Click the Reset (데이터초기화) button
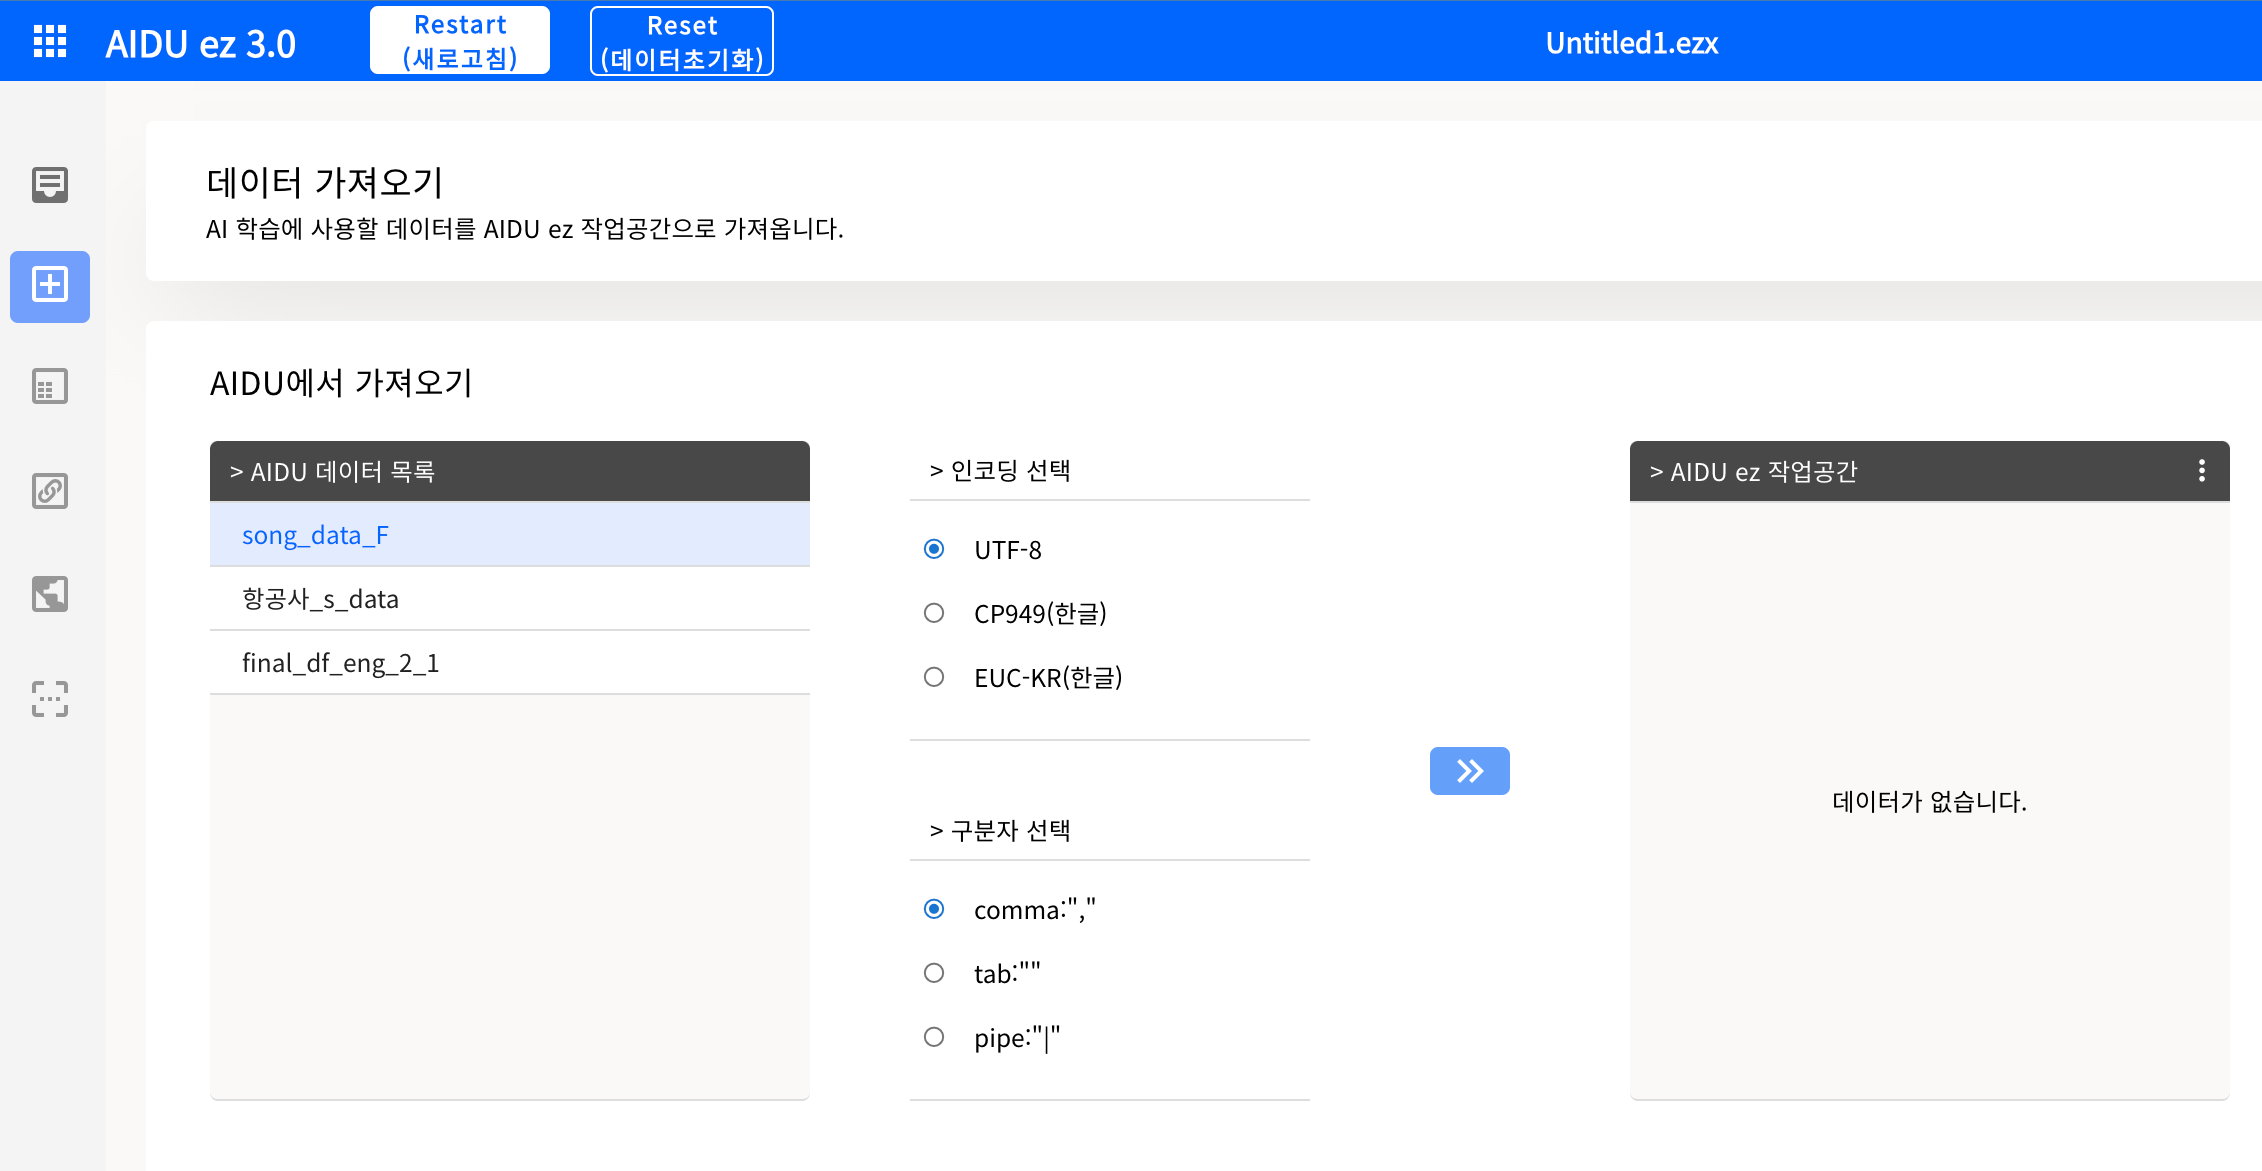2262x1171 pixels. click(x=682, y=41)
